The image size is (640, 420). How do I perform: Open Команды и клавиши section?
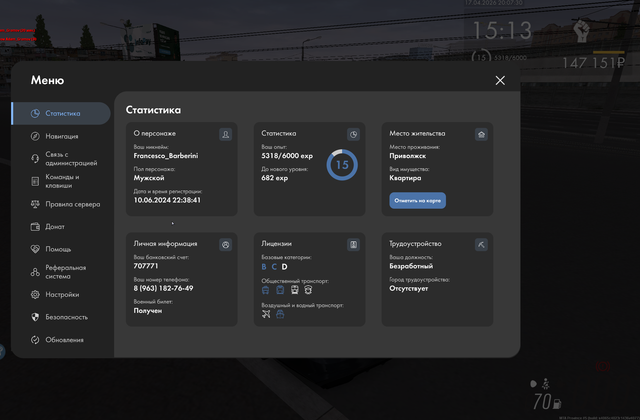click(x=61, y=181)
